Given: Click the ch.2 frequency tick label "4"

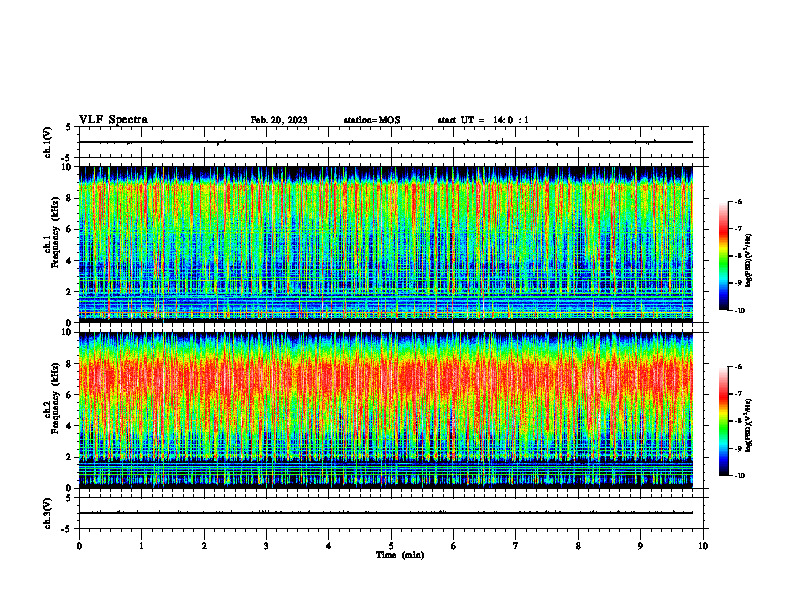Looking at the screenshot, I should [x=70, y=426].
